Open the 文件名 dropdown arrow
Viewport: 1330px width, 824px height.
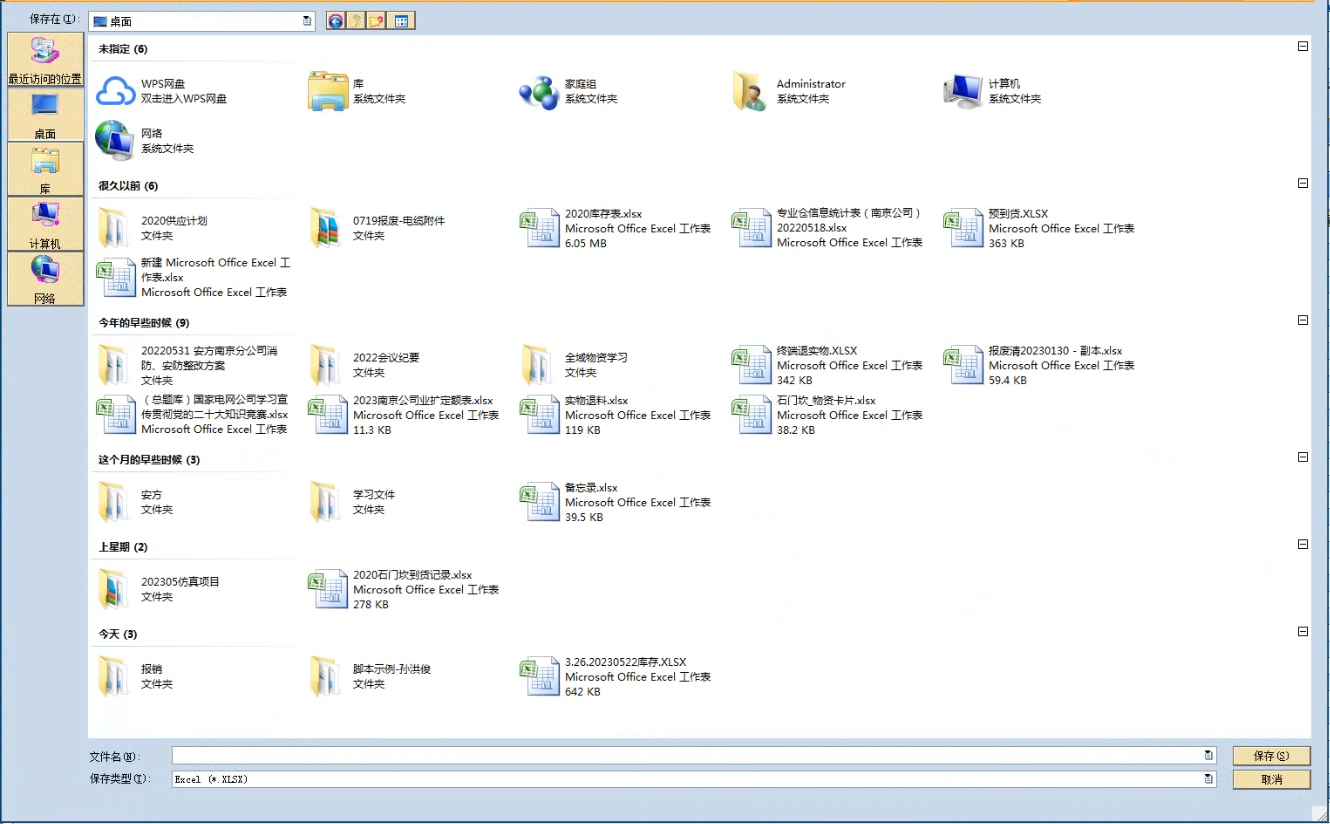1208,756
